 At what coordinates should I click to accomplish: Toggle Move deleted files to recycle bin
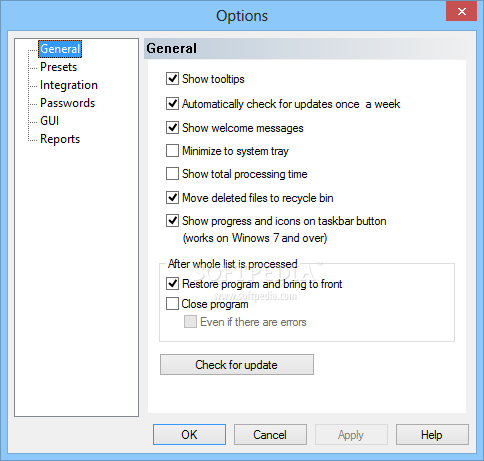(172, 198)
